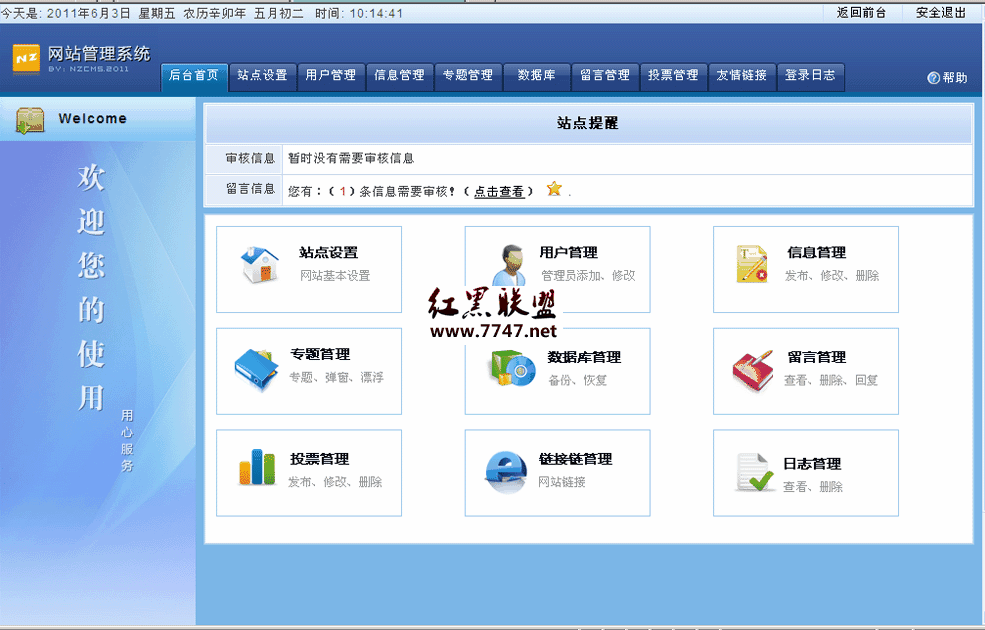
Task: Click the blue folder icon for 专题管理
Action: tap(256, 369)
